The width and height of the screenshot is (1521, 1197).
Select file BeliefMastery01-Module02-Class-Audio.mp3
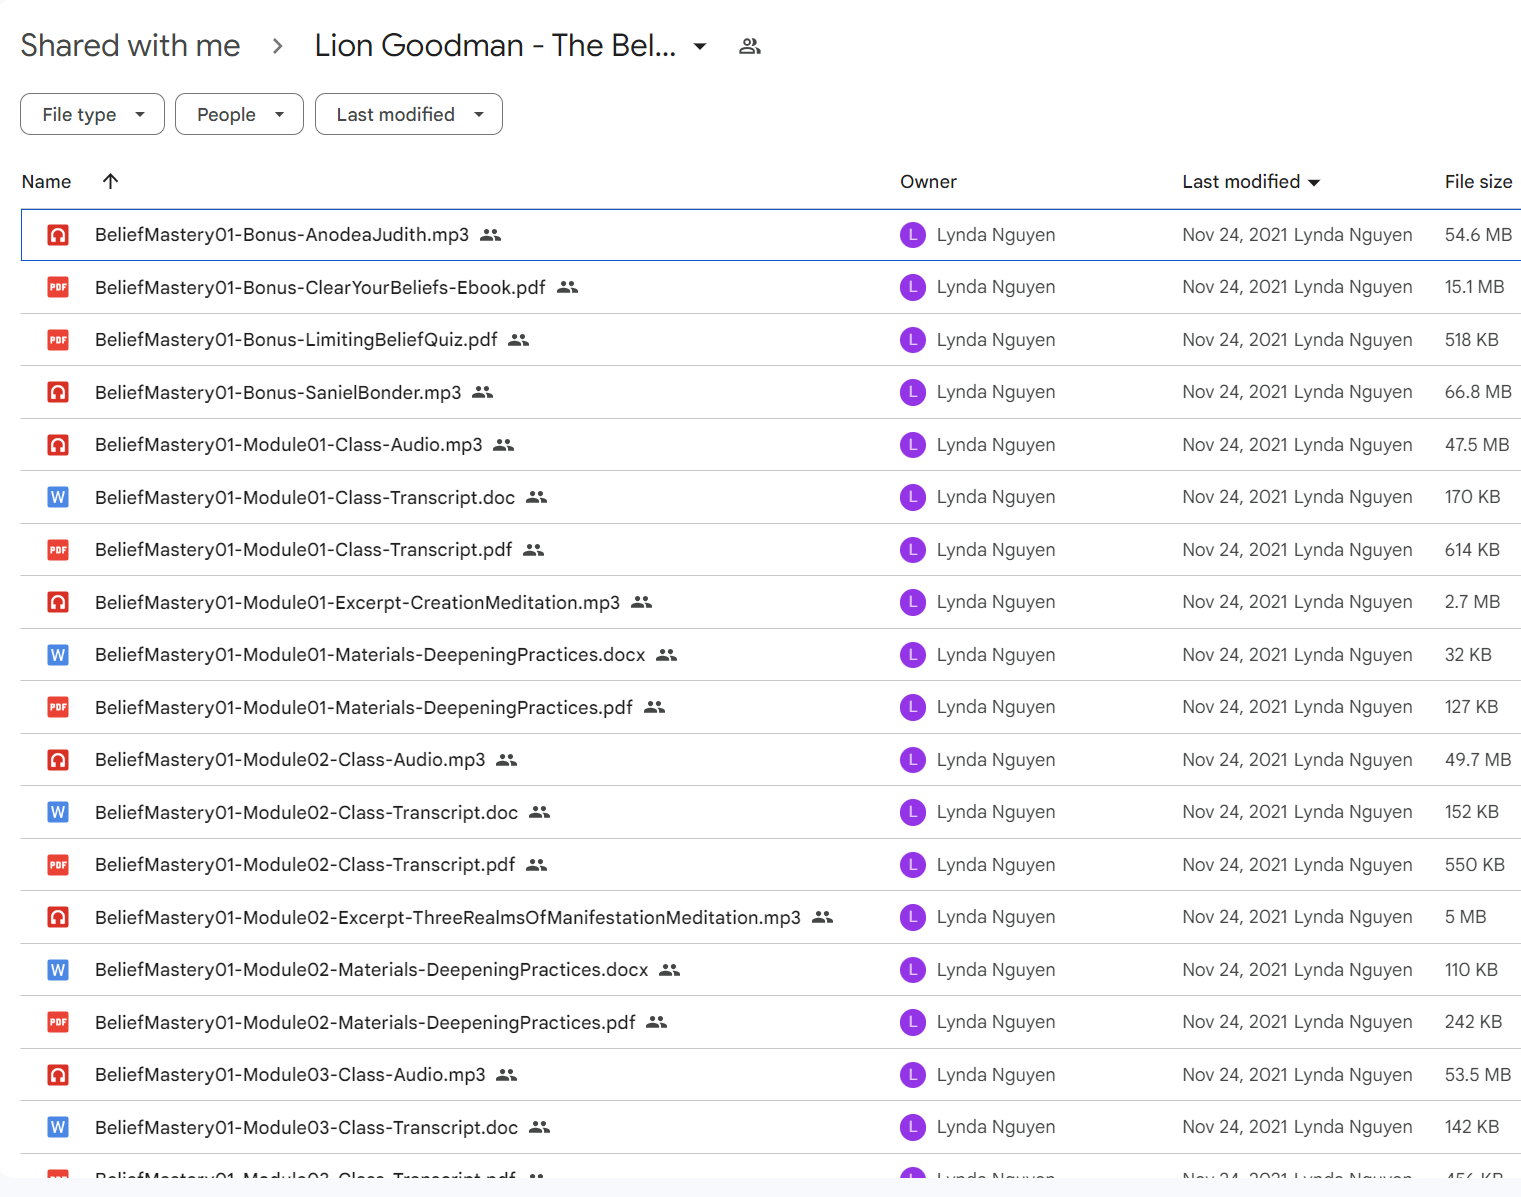click(290, 760)
